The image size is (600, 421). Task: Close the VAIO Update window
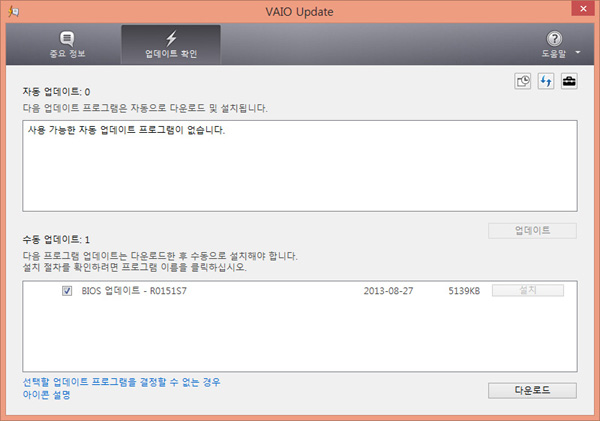pos(583,8)
